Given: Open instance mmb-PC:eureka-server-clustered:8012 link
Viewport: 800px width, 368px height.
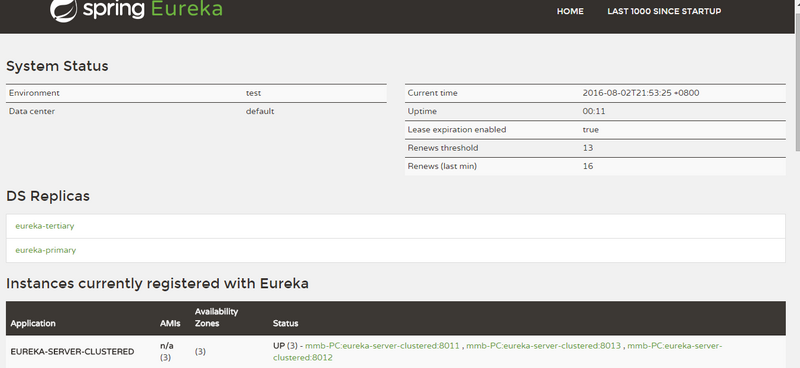Looking at the screenshot, I should pos(497,352).
